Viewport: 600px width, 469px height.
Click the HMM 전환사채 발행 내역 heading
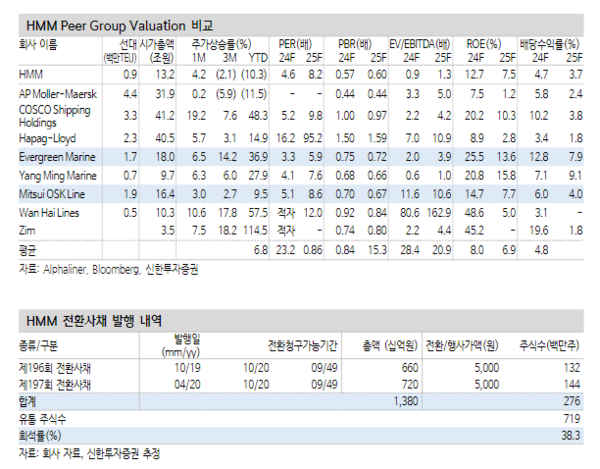[94, 320]
